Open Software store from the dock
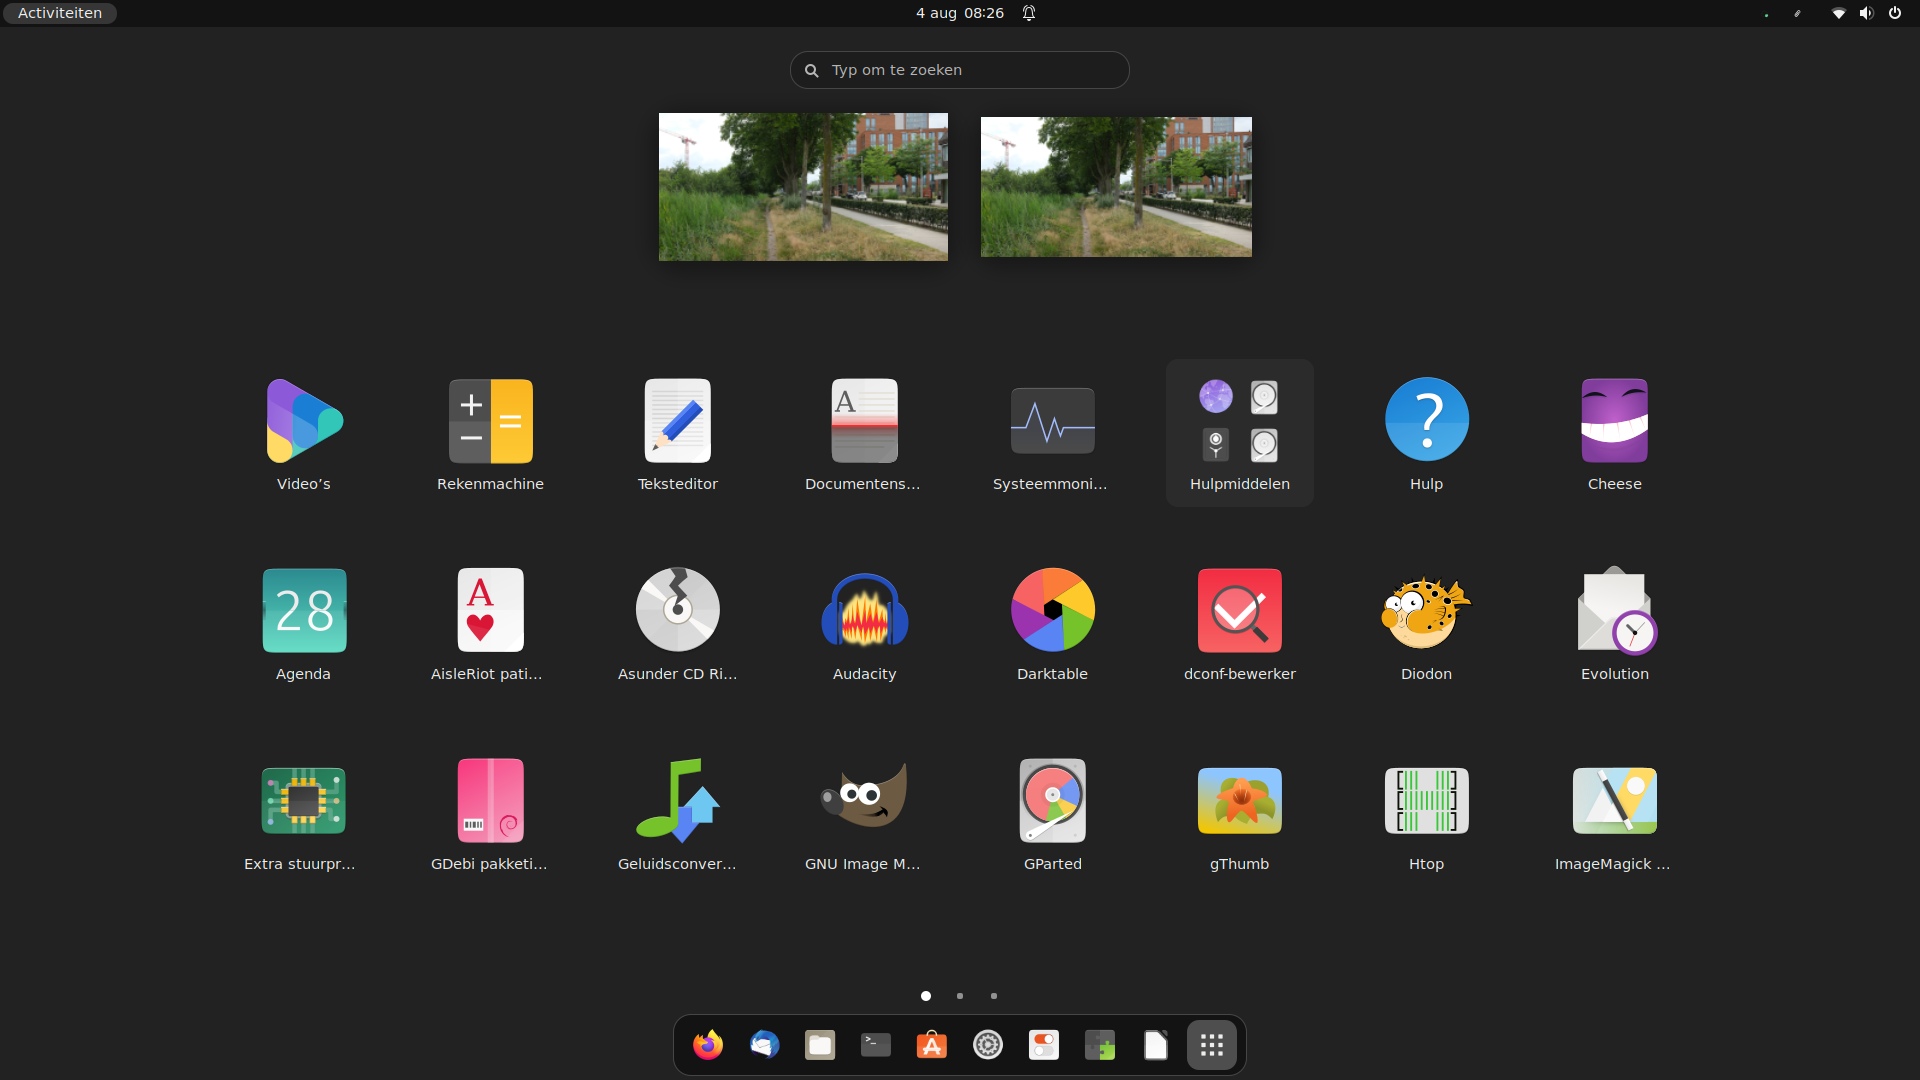 pyautogui.click(x=932, y=1045)
